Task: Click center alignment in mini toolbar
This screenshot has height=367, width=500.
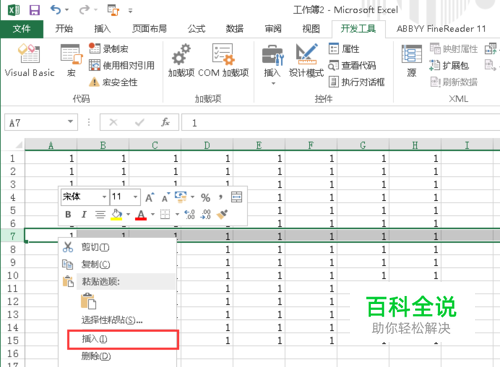Action: point(100,214)
